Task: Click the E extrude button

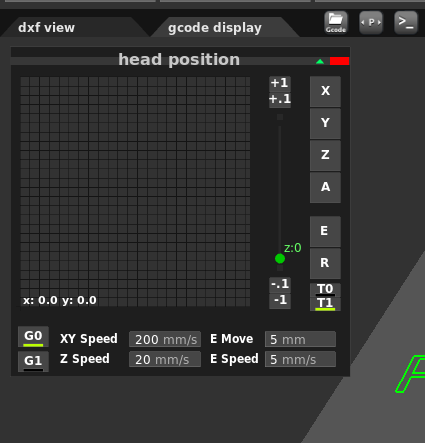Action: pos(325,231)
